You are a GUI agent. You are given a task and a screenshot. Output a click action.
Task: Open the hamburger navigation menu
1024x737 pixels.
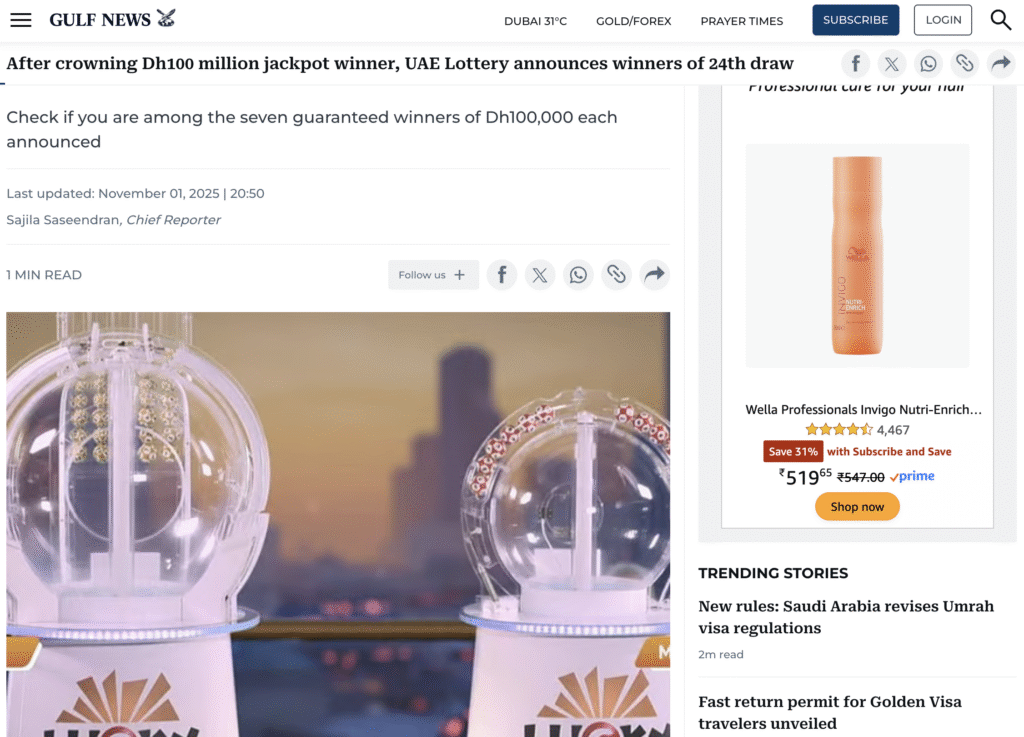coord(21,20)
